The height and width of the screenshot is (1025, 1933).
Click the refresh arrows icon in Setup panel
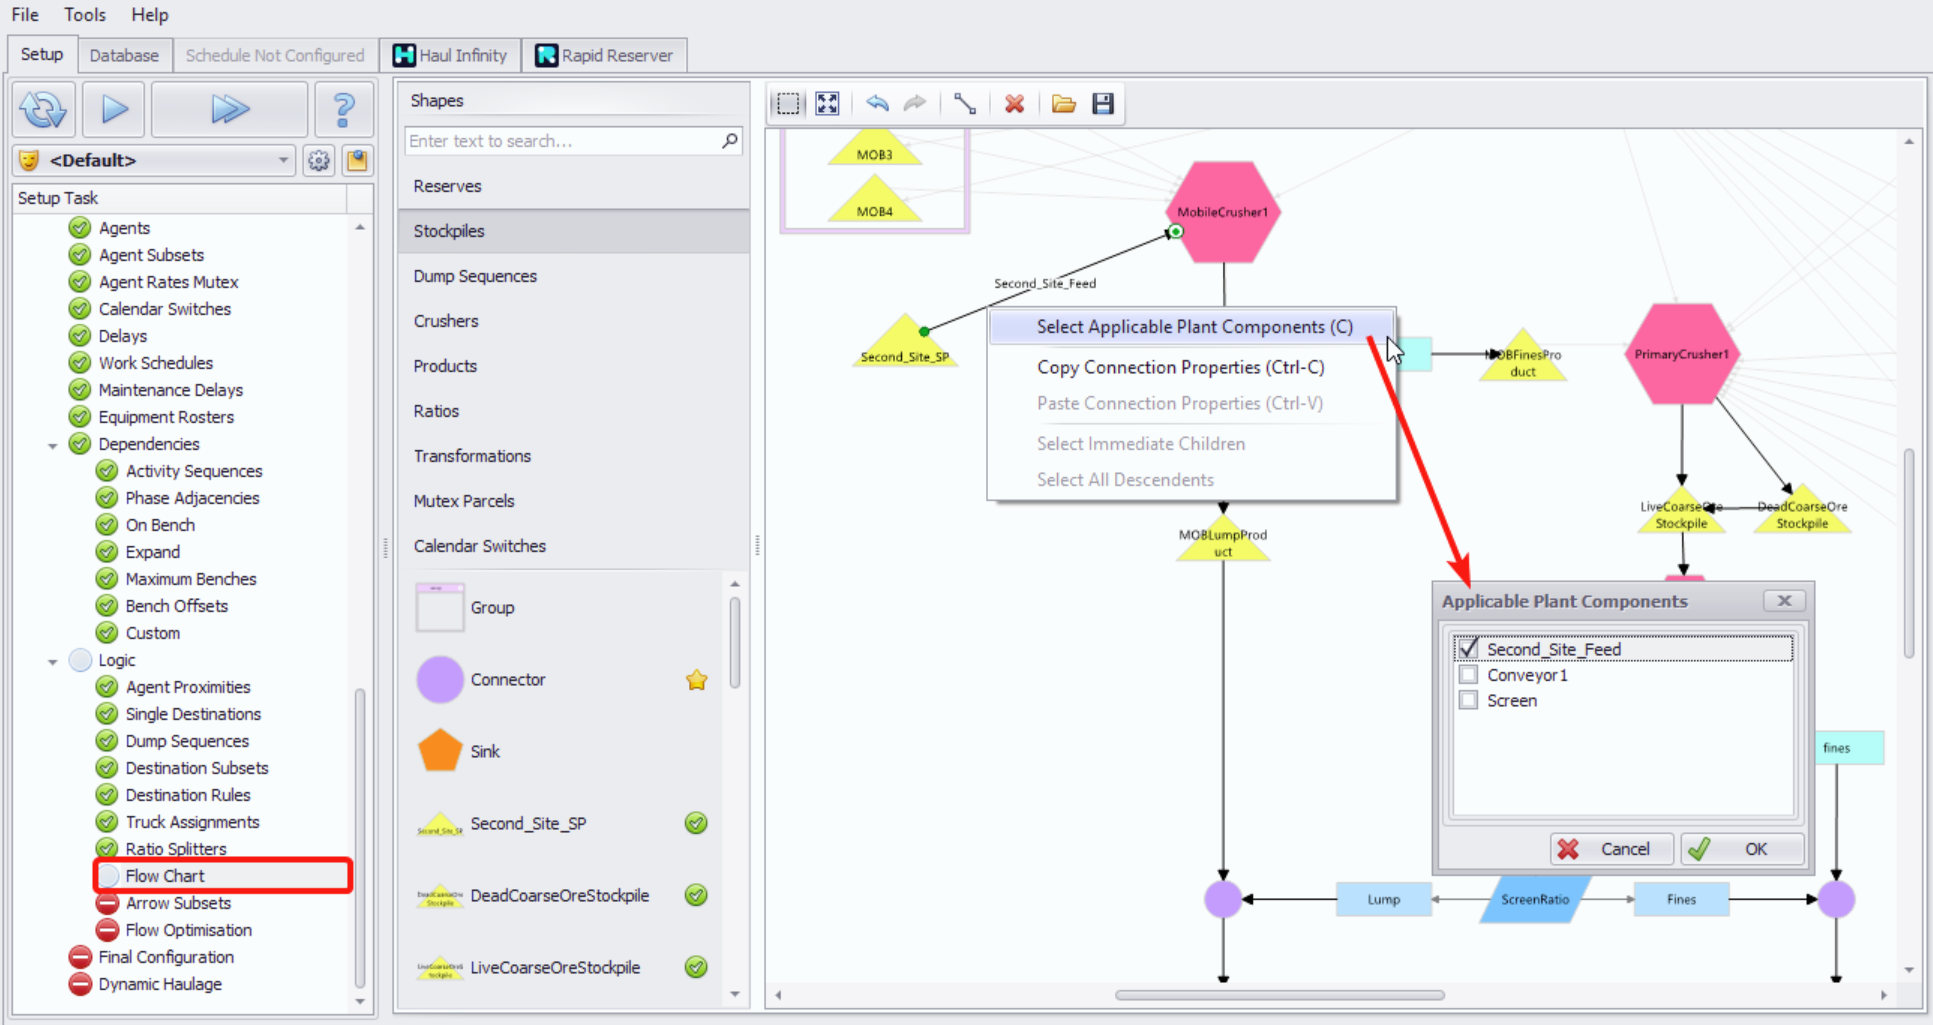click(x=43, y=109)
